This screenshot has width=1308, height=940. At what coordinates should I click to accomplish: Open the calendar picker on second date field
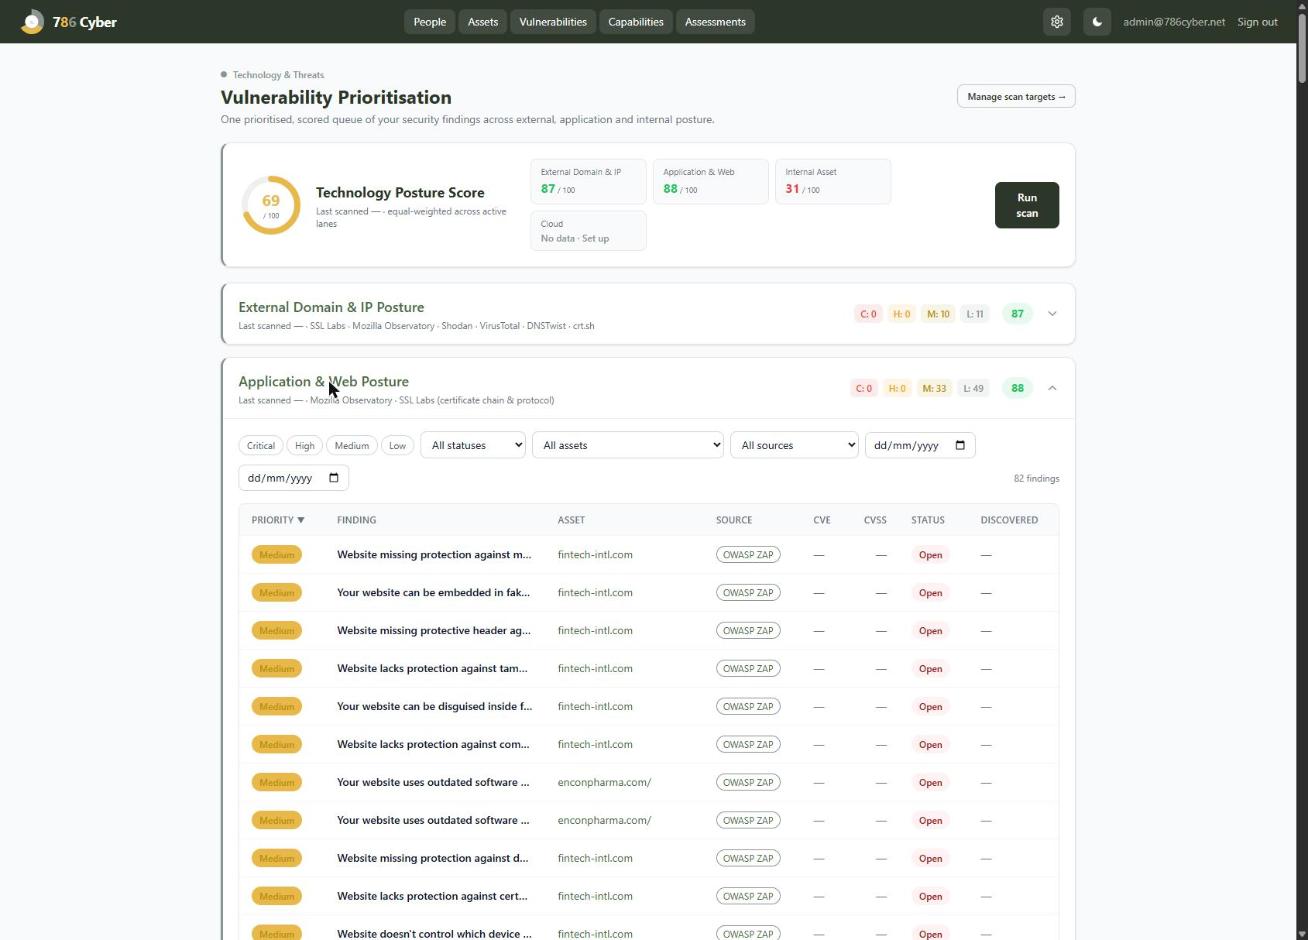334,478
